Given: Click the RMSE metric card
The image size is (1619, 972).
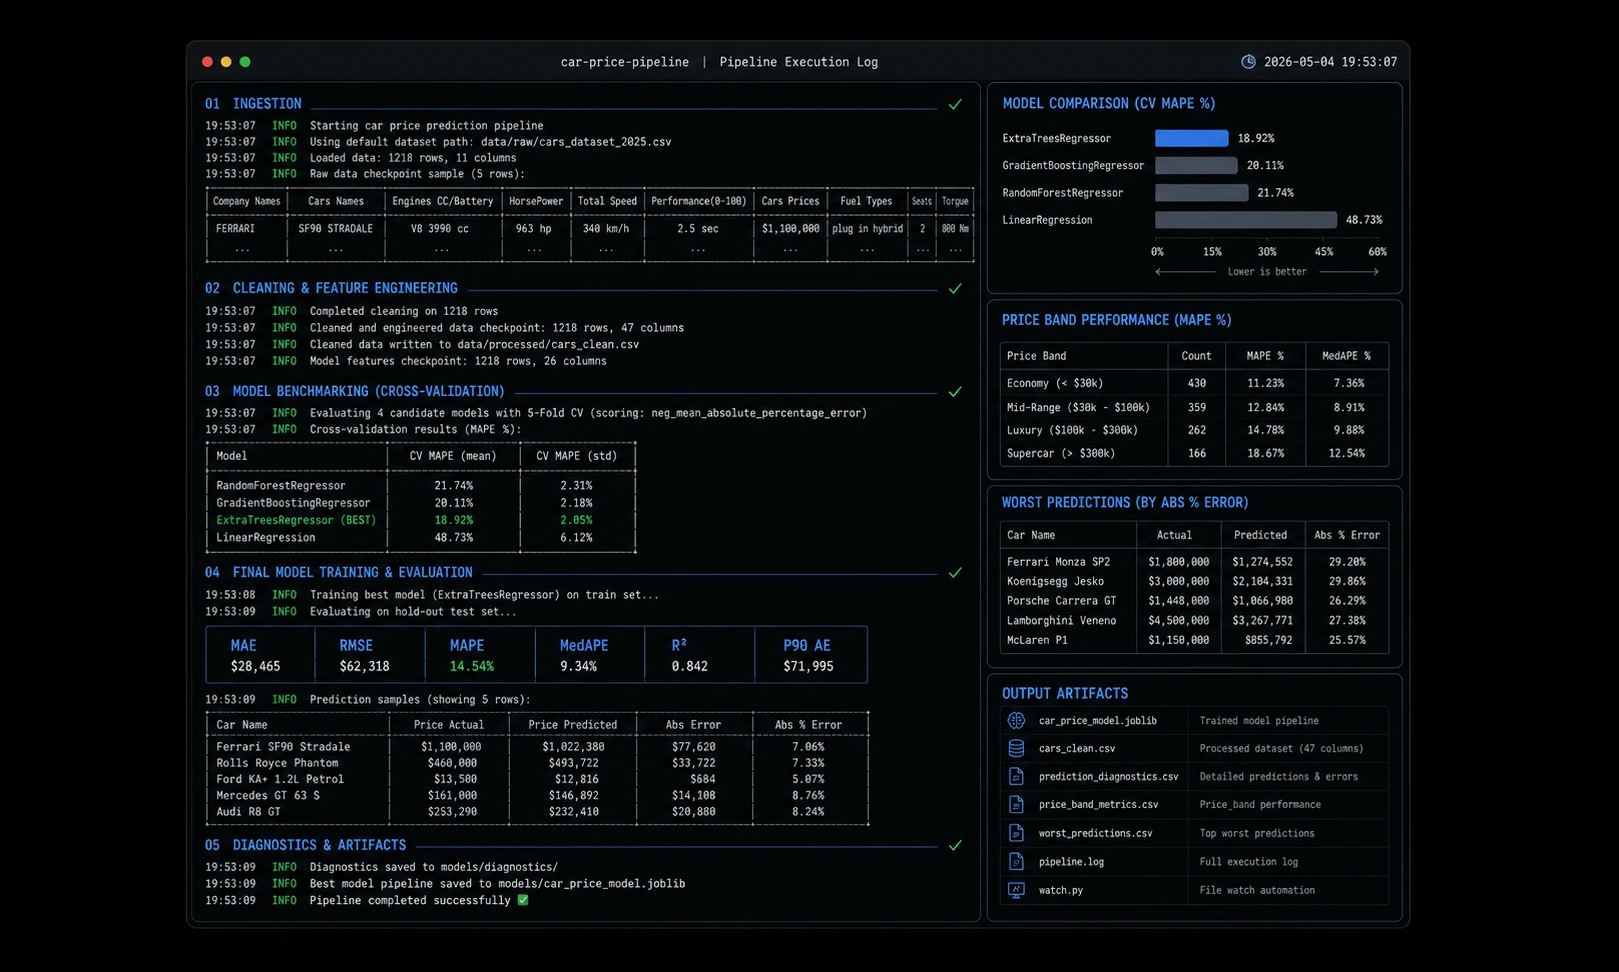Looking at the screenshot, I should (369, 655).
